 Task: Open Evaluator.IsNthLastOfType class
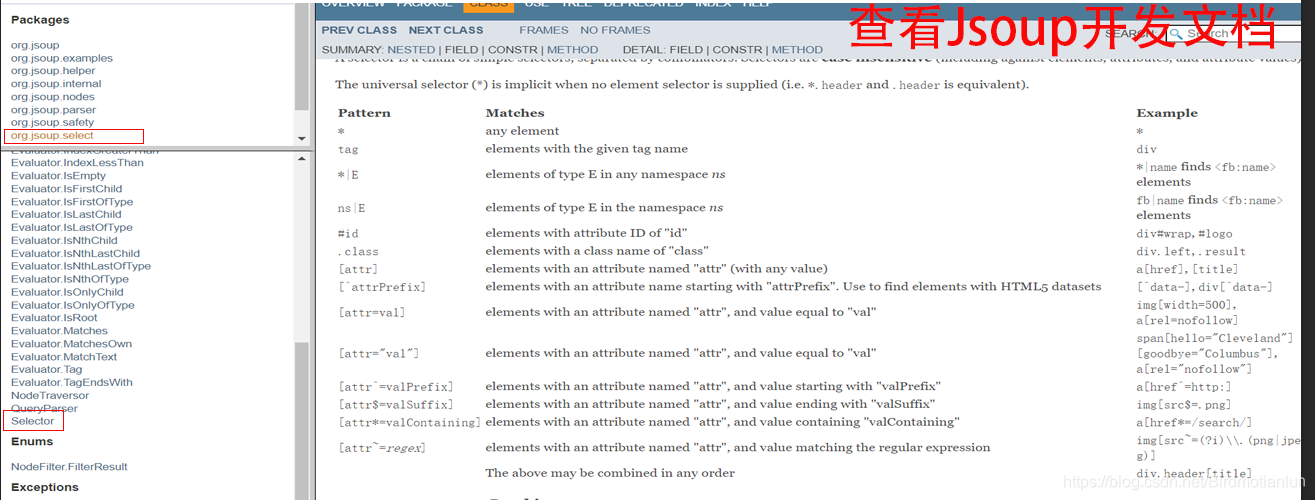coord(81,266)
